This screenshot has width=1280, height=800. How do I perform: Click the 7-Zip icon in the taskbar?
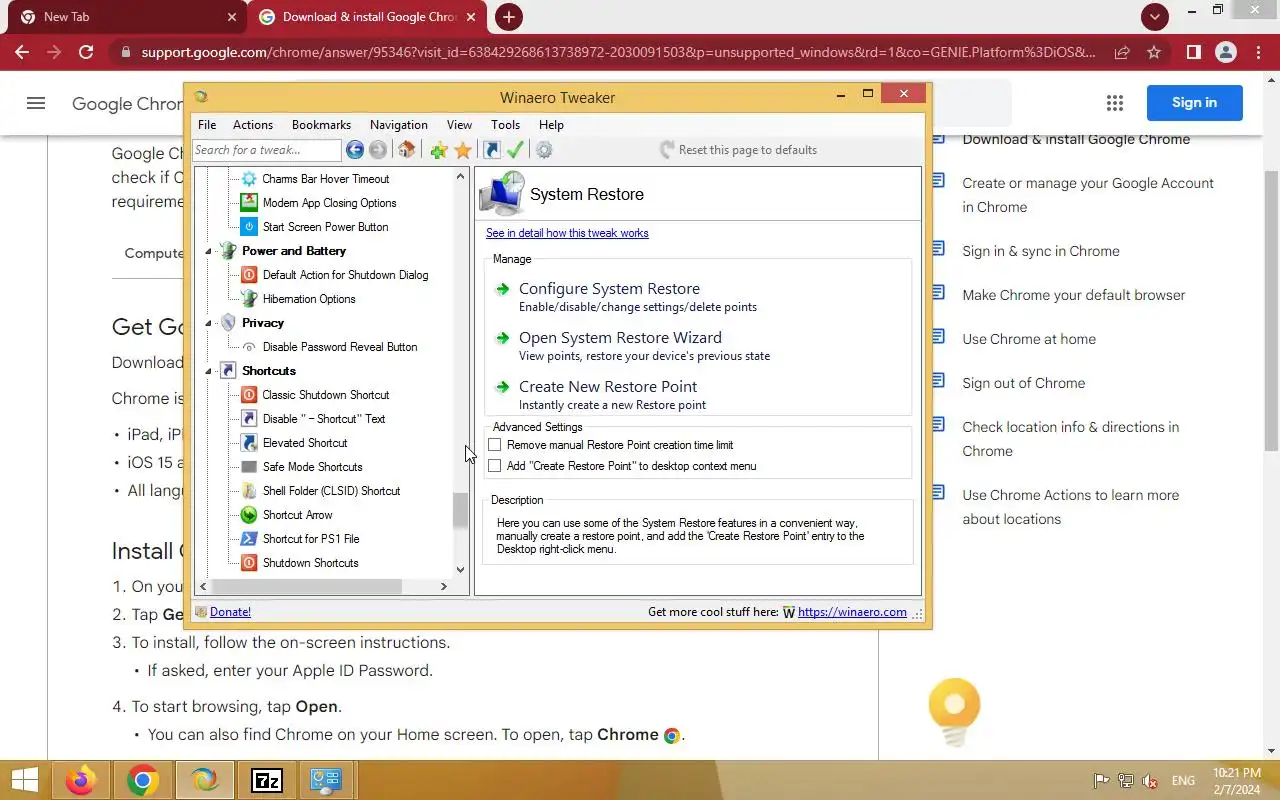pyautogui.click(x=267, y=780)
